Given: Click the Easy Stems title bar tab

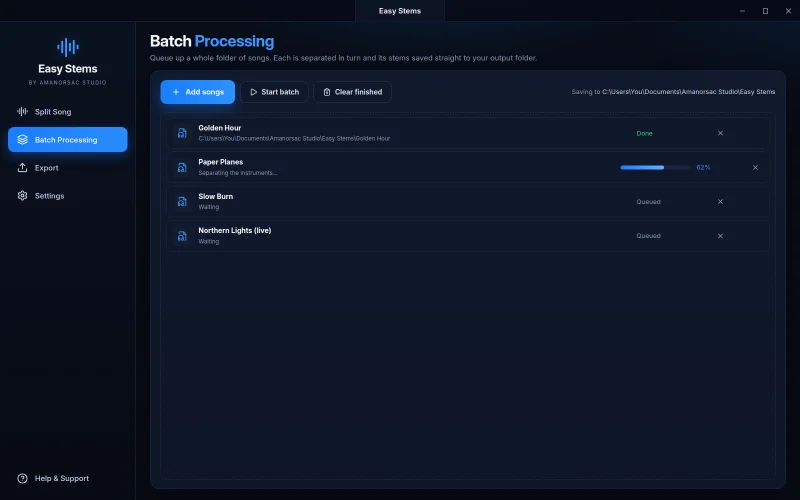Looking at the screenshot, I should point(399,11).
